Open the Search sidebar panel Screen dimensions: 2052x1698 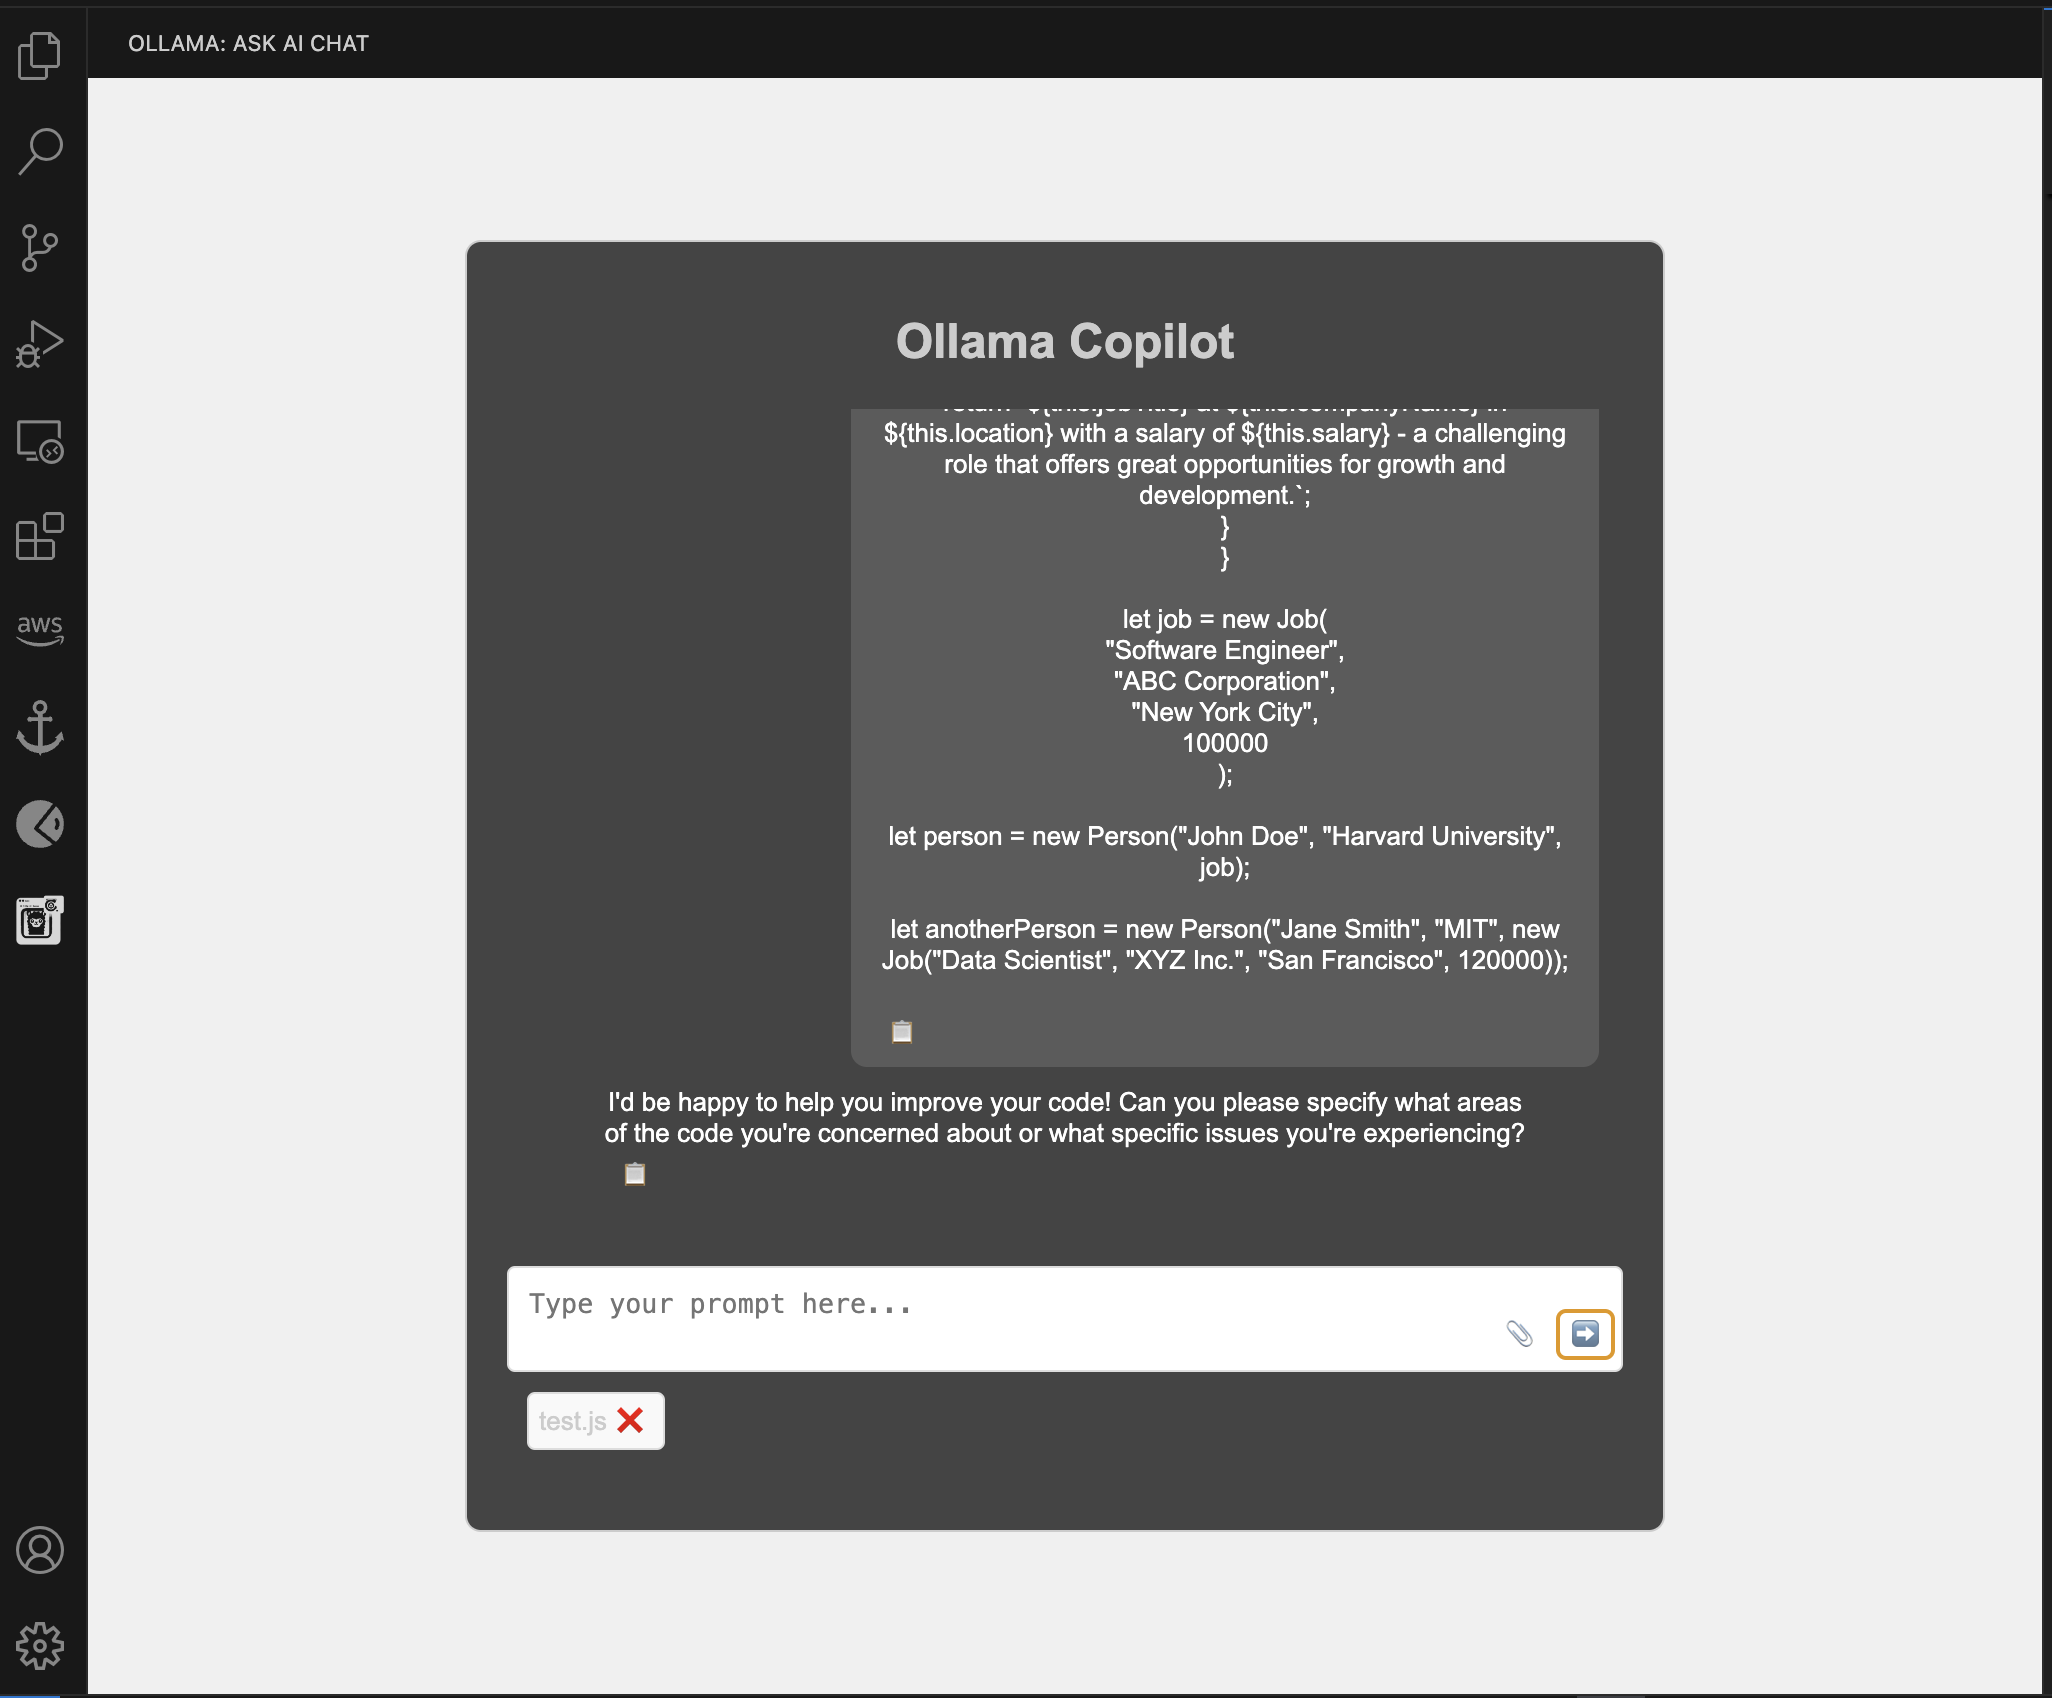[x=40, y=151]
